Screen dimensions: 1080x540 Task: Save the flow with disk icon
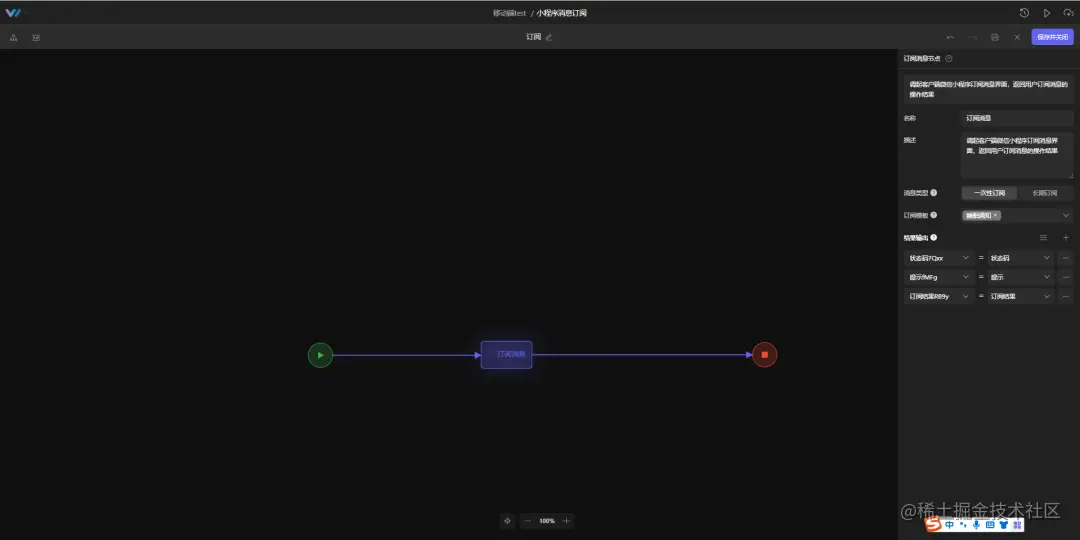tap(995, 37)
